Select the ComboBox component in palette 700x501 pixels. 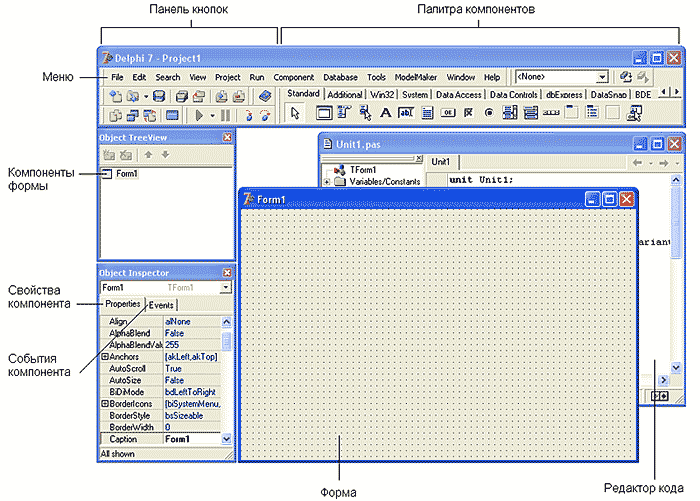click(x=530, y=113)
